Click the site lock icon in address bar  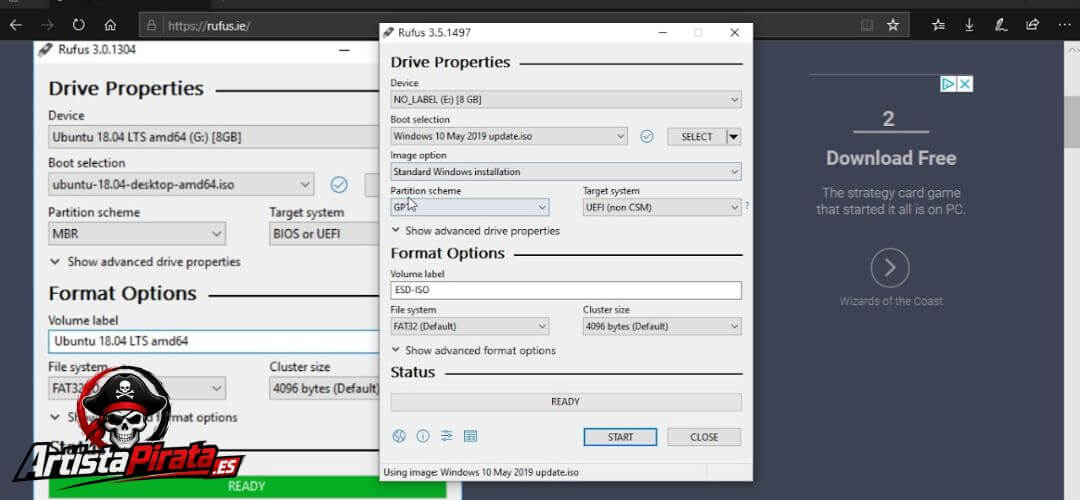pyautogui.click(x=152, y=26)
